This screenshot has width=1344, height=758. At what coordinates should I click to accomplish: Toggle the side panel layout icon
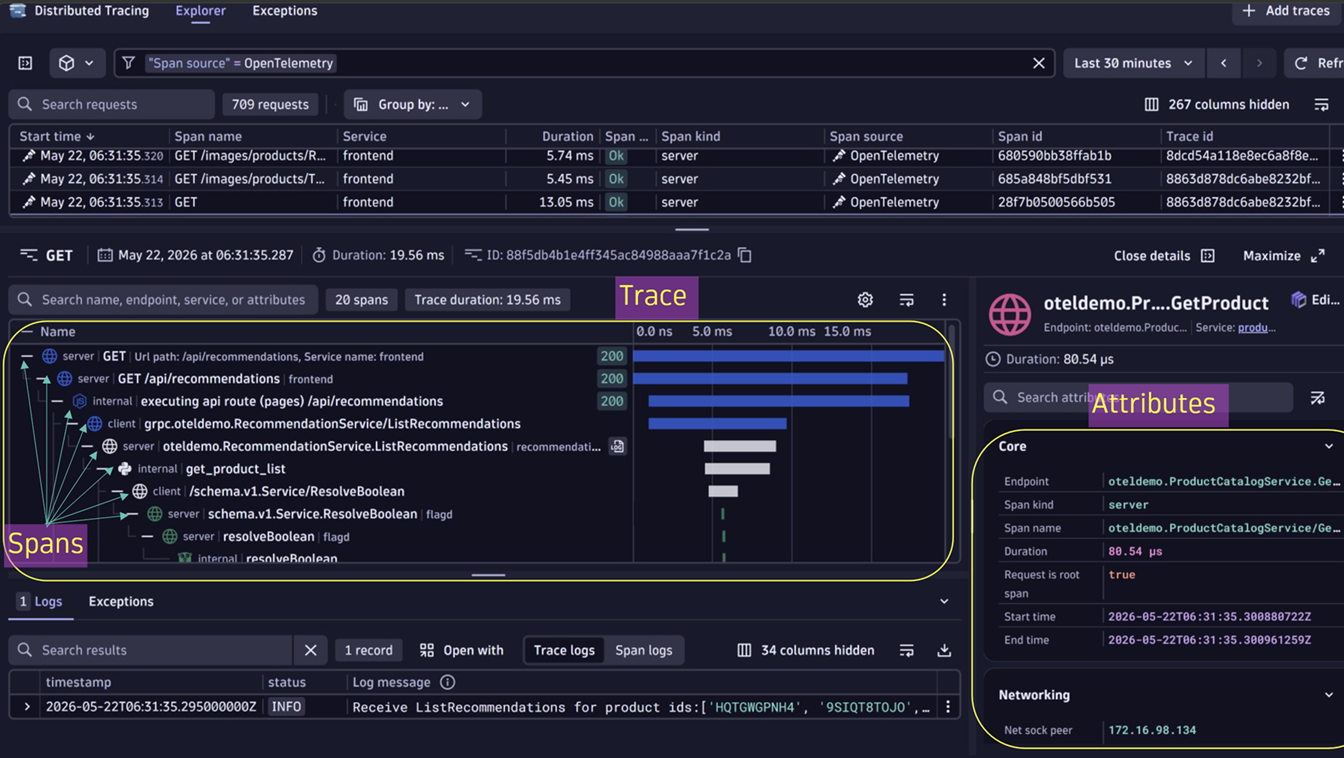(x=25, y=63)
